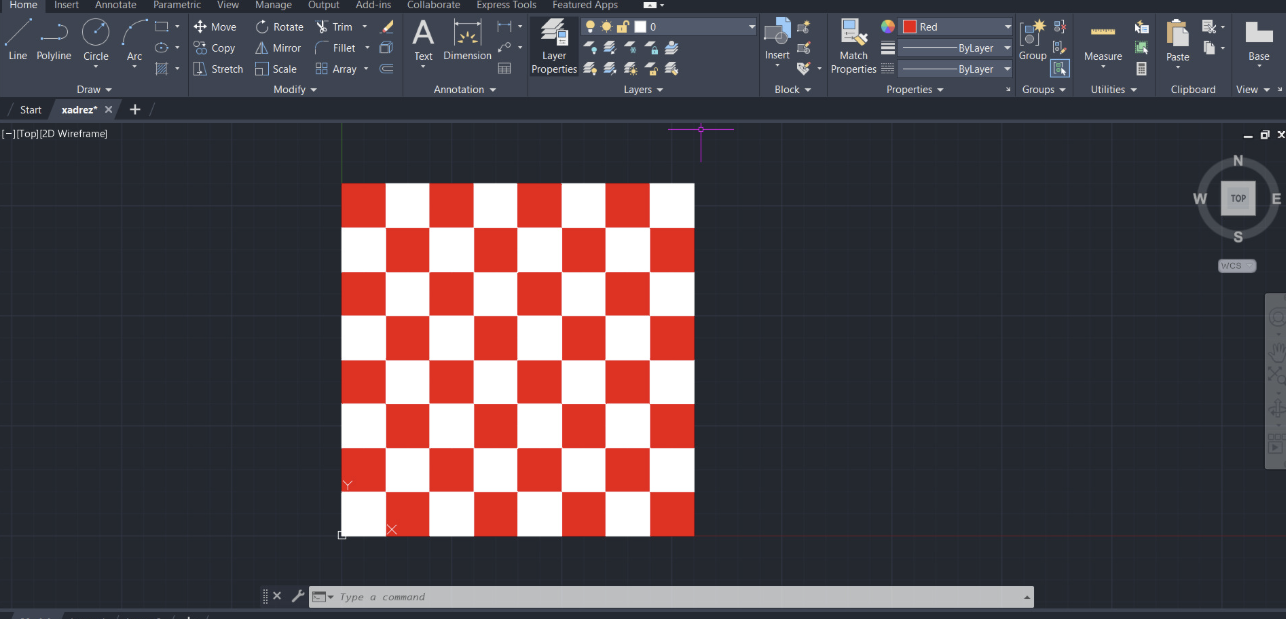Viewport: 1286px width, 619px height.
Task: Open the Start drawing tab
Action: point(31,110)
